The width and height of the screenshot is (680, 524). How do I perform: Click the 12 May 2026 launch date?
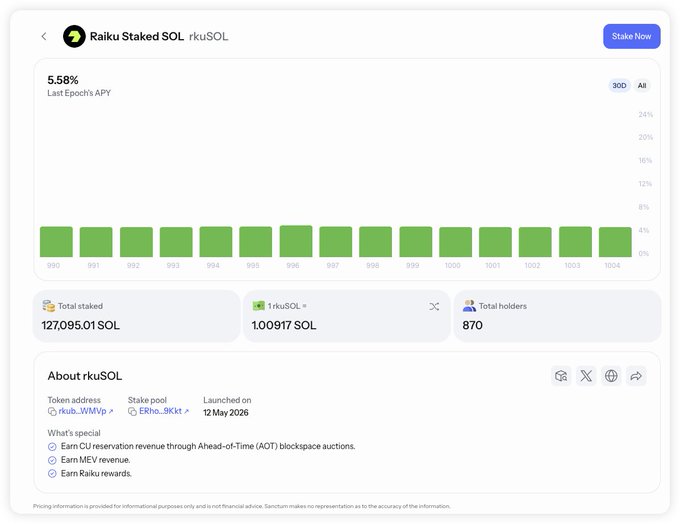tap(226, 413)
